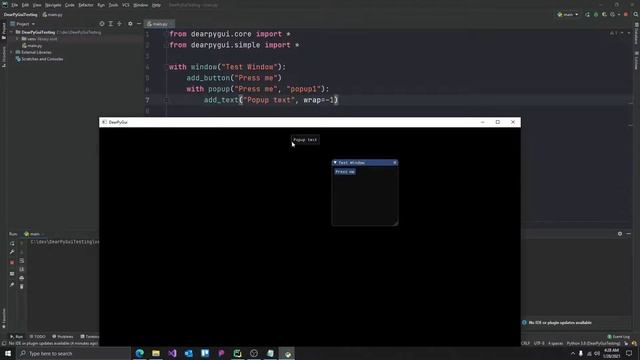Image resolution: width=640 pixels, height=360 pixels.
Task: Click the red Stop icon in the Run panel
Action: [x=12, y=262]
